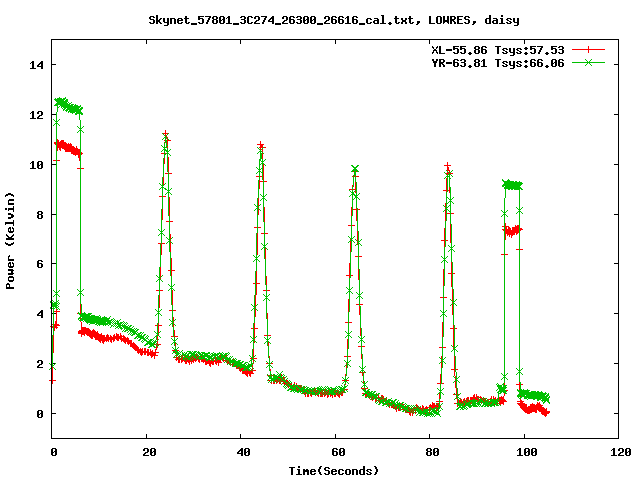Click the y-axis tick label 8
This screenshot has width=640, height=480.
[40, 215]
